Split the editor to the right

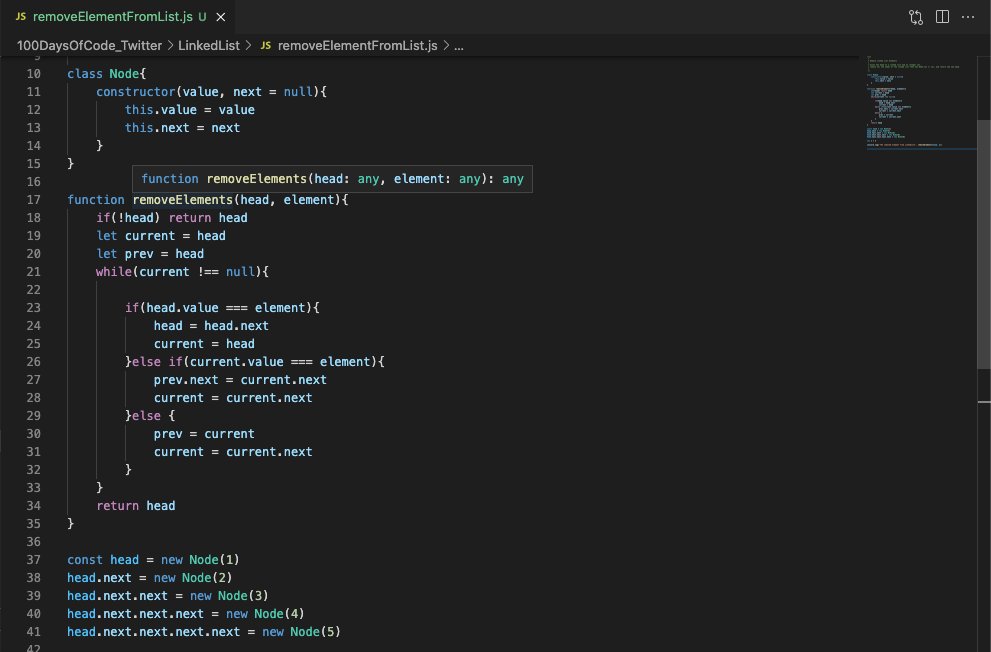942,17
